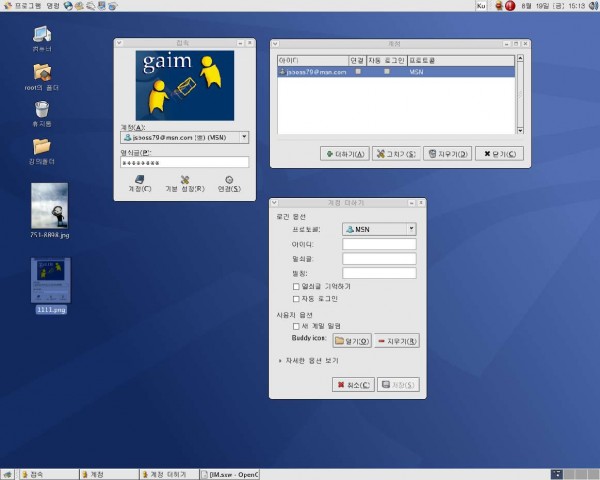
Task: Sort by the Protocol column header
Action: pos(461,60)
